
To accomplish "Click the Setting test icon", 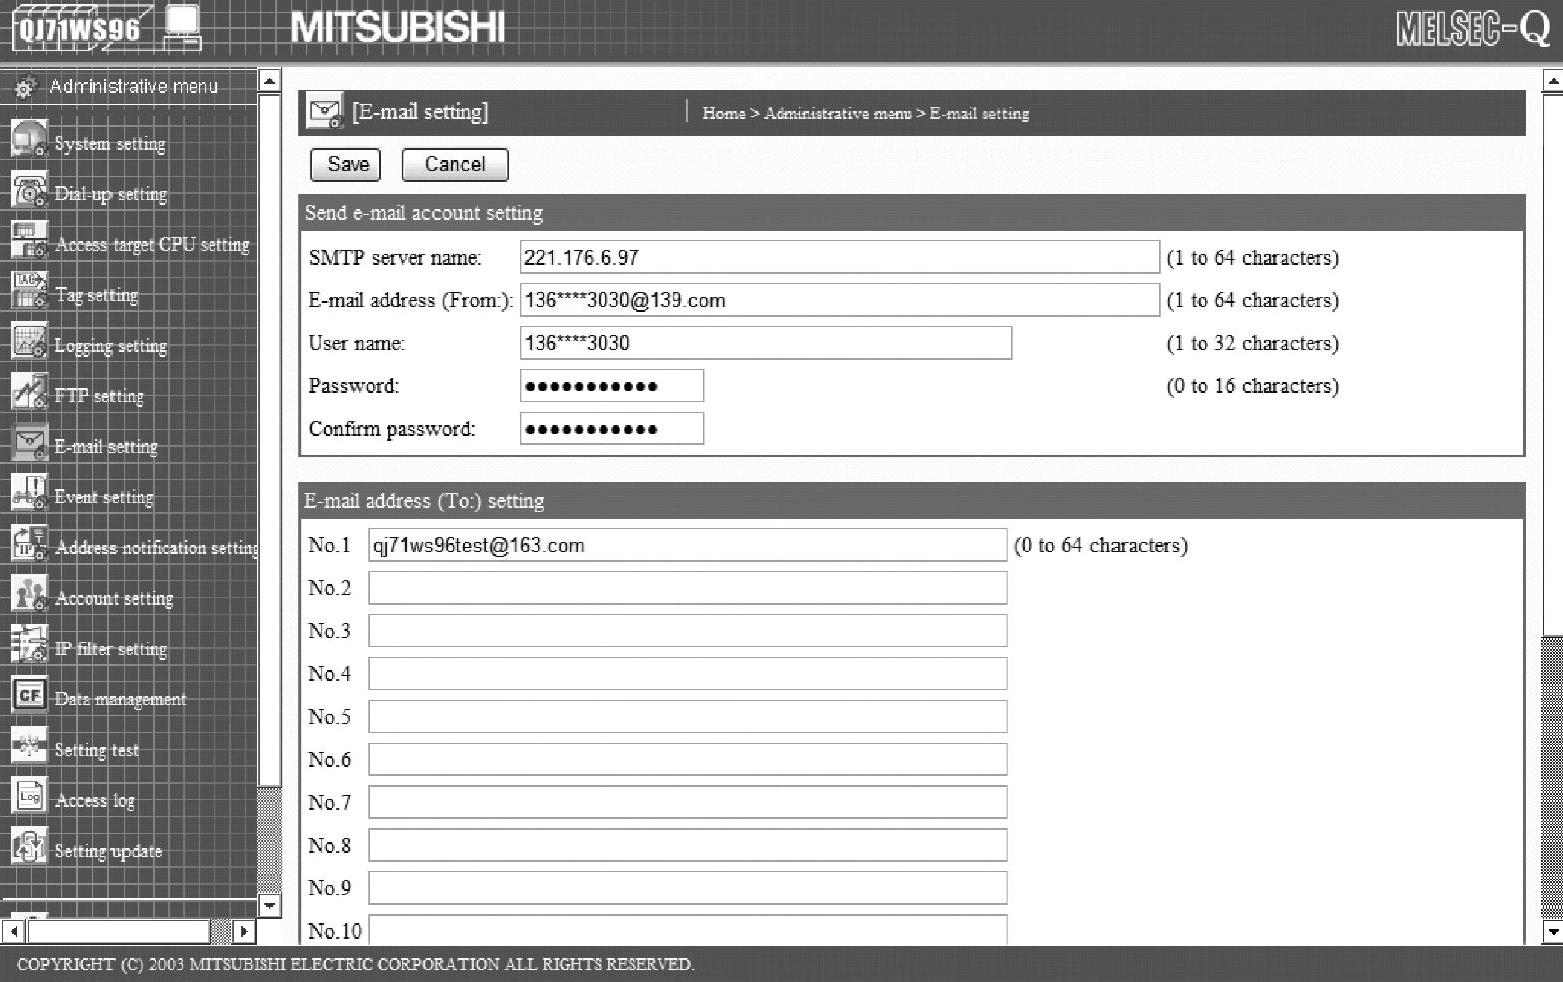I will (29, 746).
